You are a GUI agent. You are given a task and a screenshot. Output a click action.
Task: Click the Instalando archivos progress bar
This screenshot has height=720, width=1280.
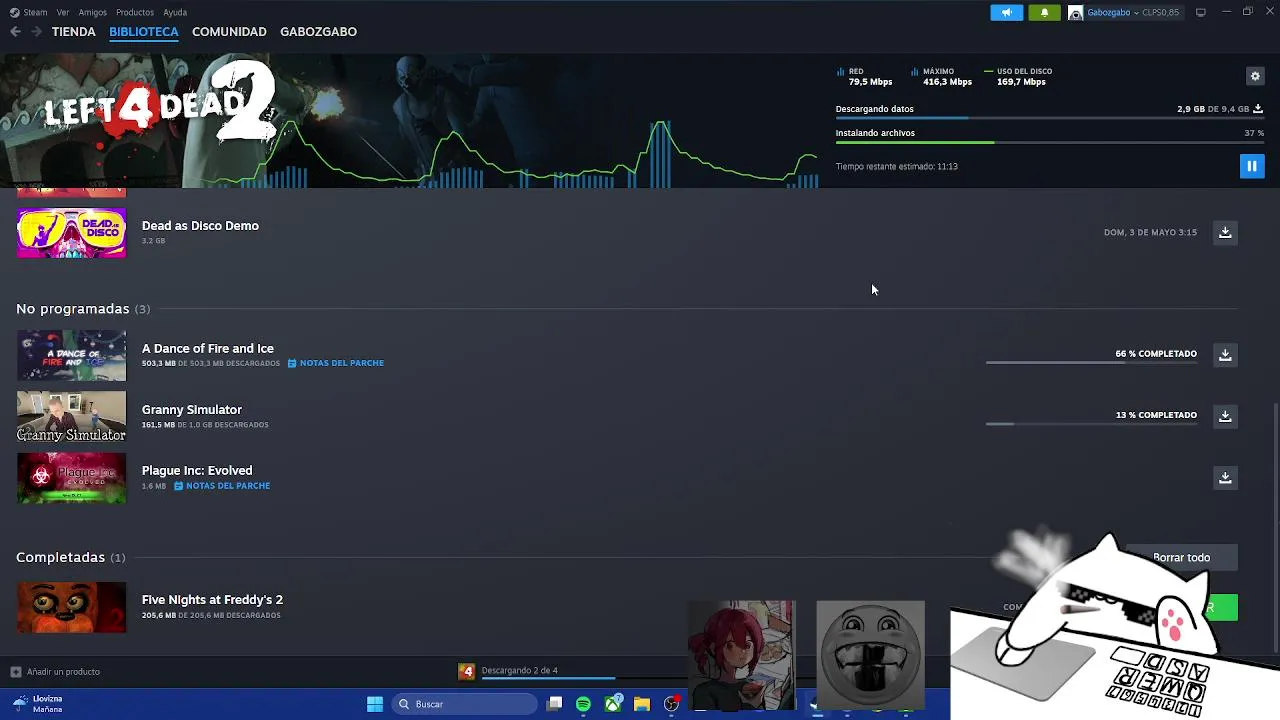(1049, 143)
